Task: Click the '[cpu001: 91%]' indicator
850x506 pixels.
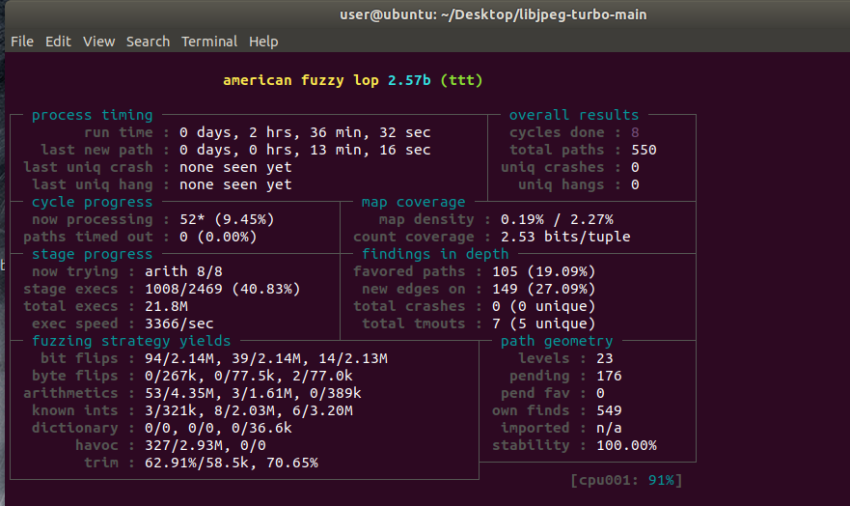Action: [626, 480]
